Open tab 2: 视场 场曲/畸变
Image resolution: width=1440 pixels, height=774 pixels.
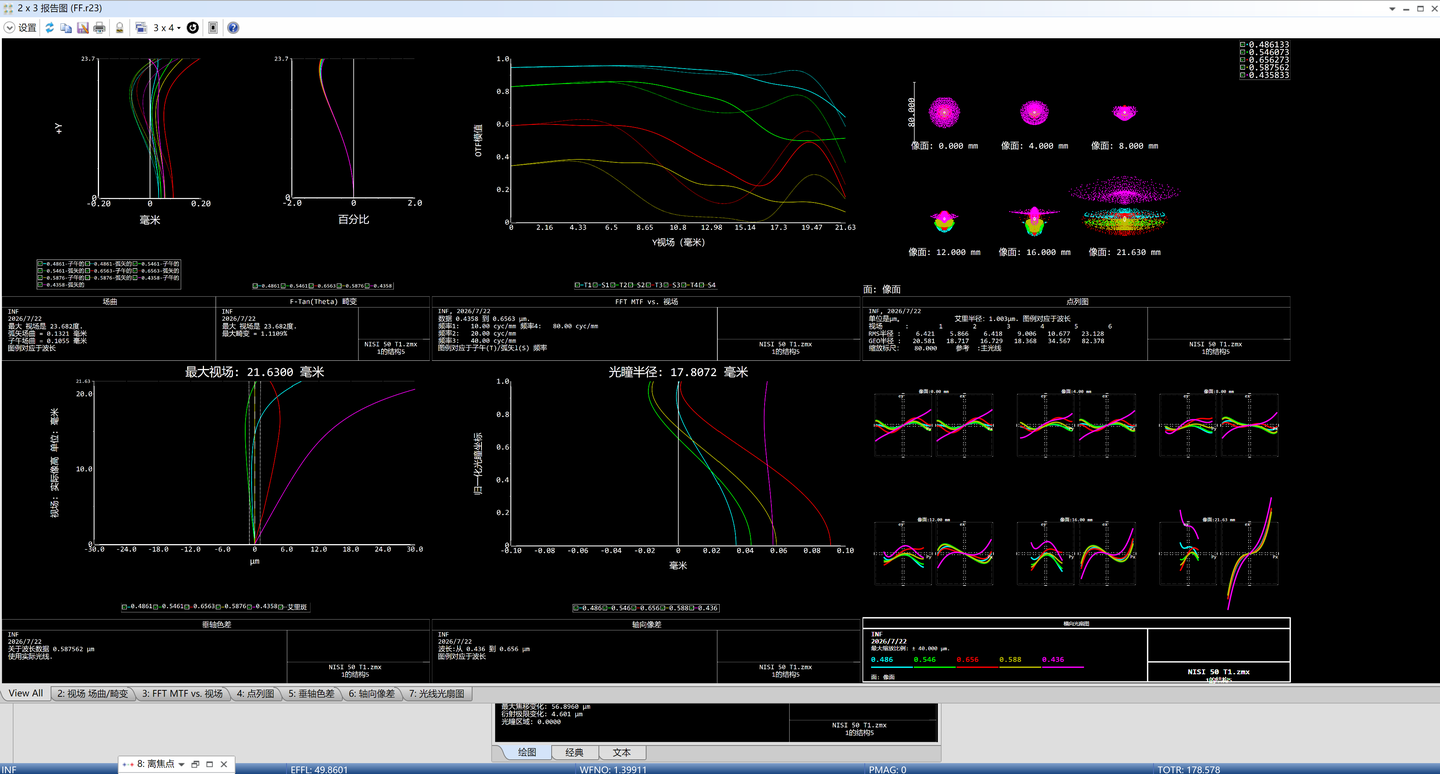92,693
